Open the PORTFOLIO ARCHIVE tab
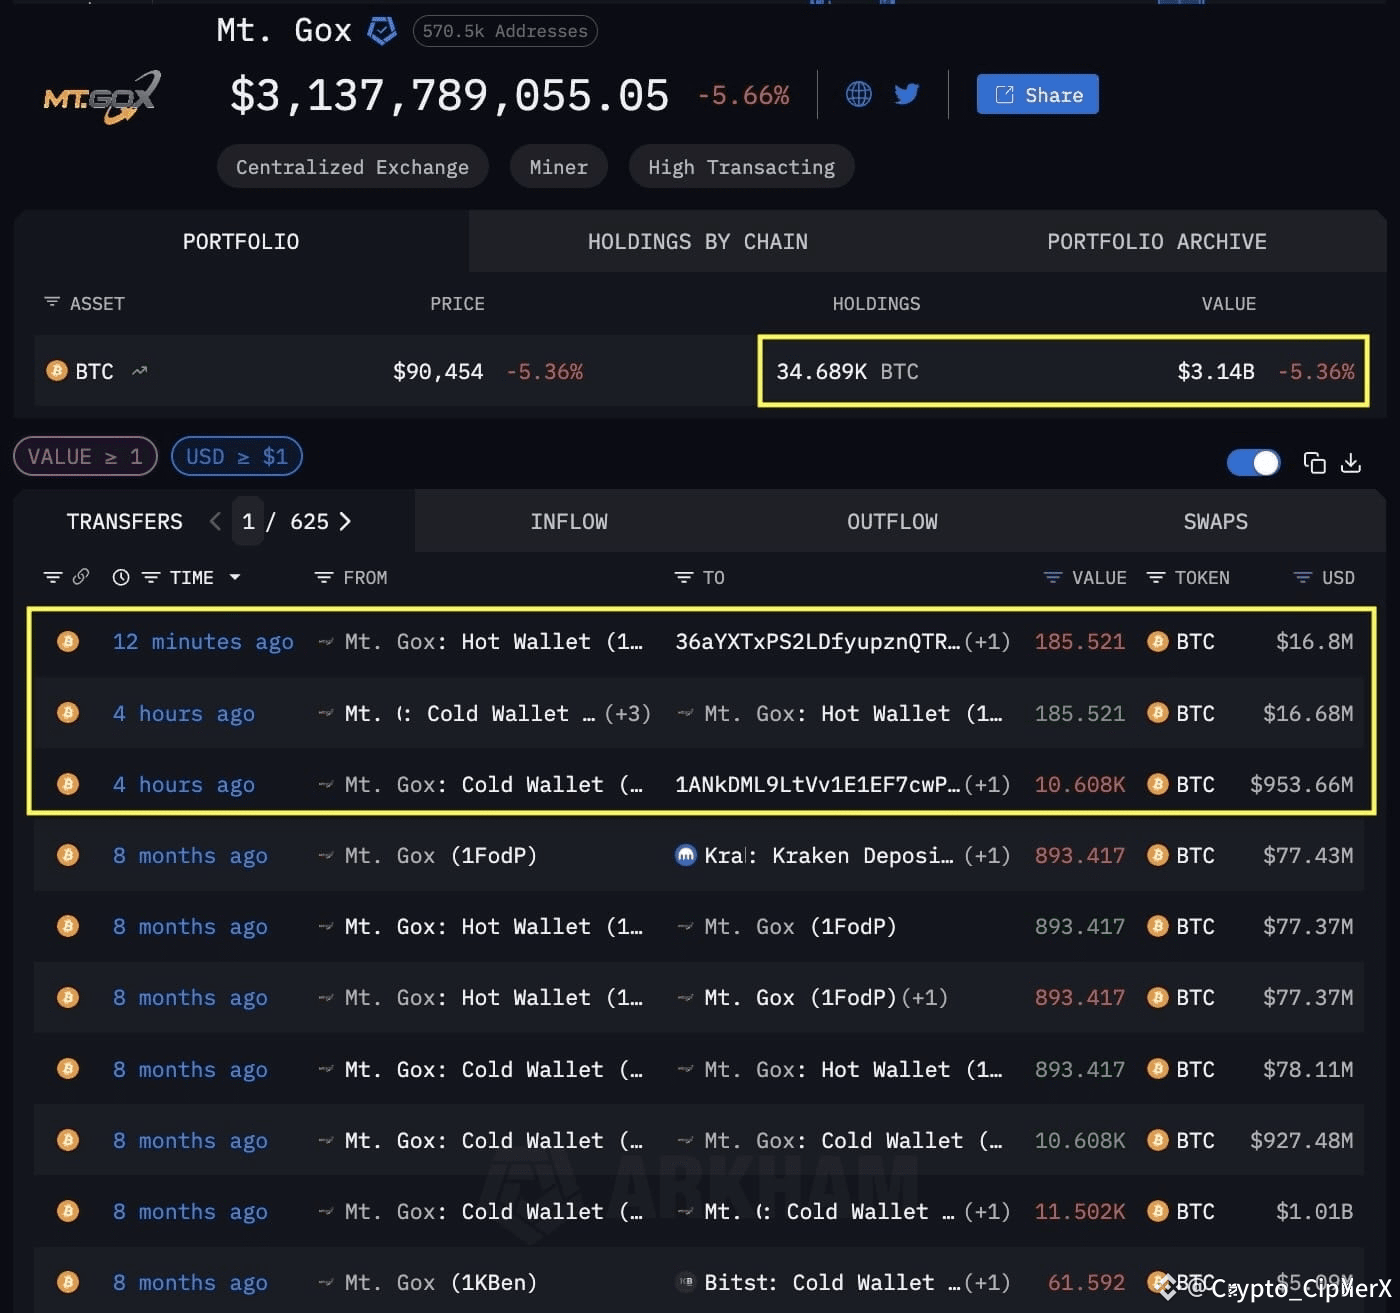 point(1156,241)
